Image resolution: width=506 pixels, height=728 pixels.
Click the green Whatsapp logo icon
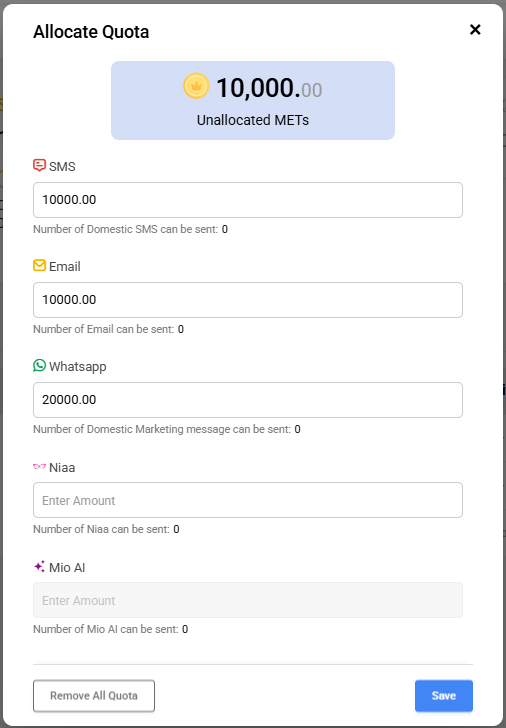tap(39, 365)
